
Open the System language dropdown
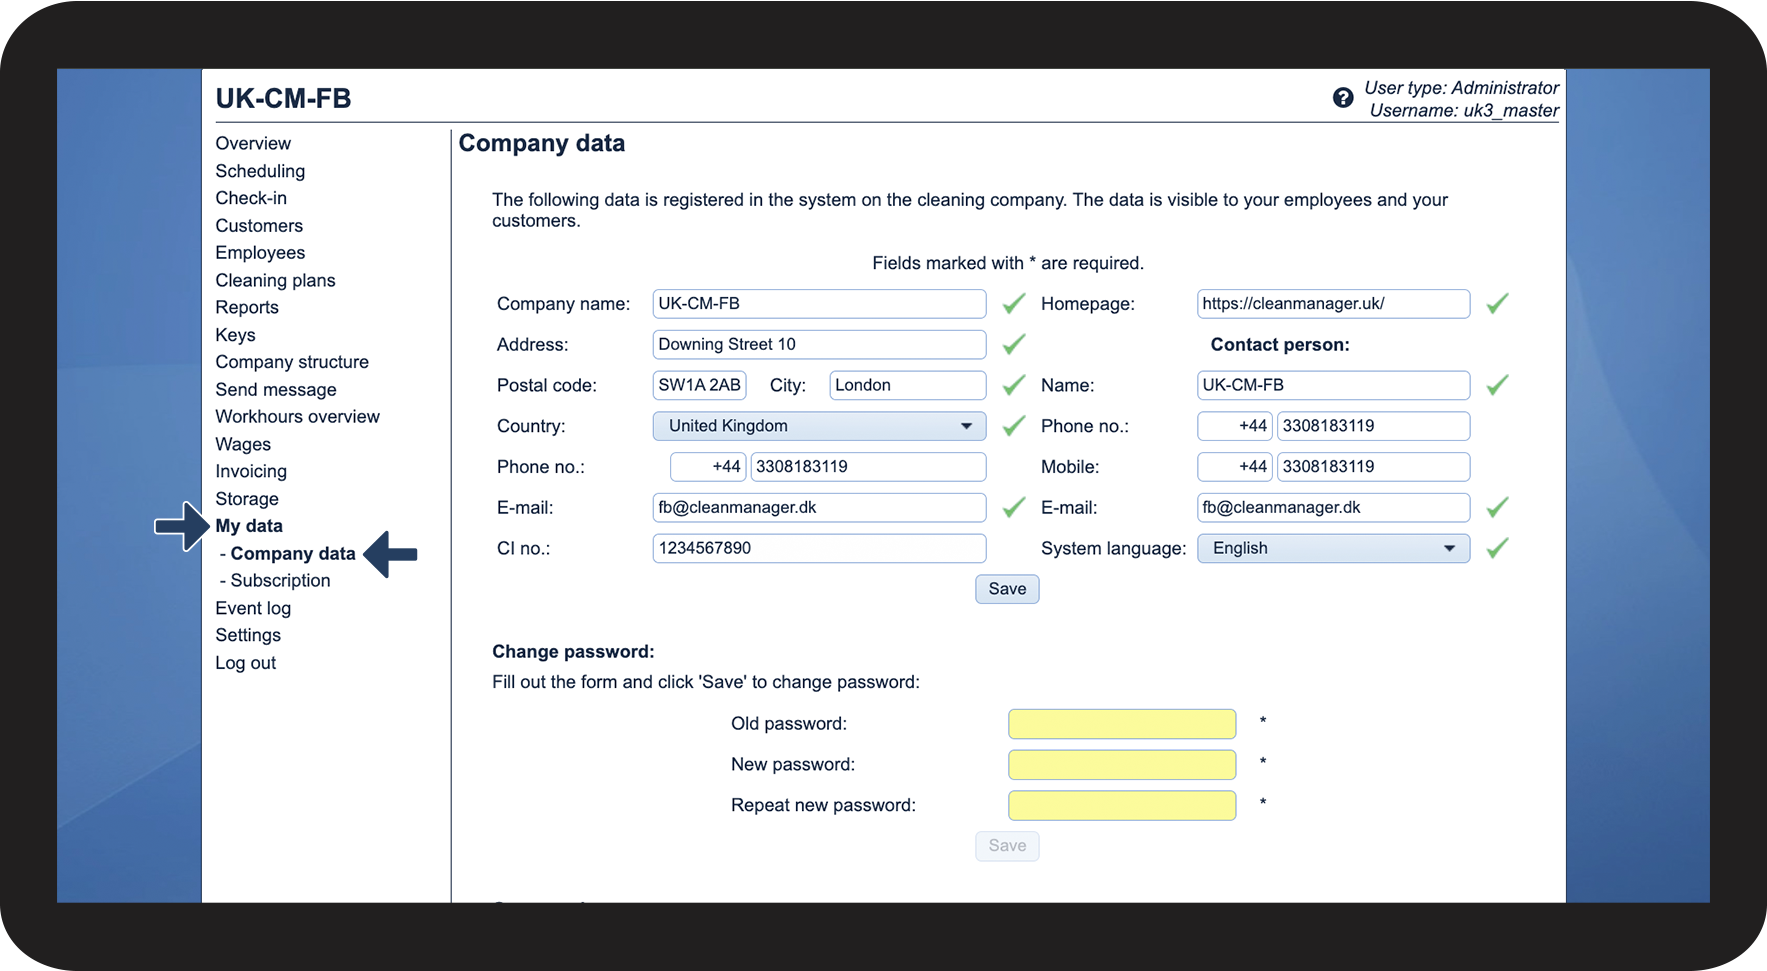click(x=1333, y=548)
